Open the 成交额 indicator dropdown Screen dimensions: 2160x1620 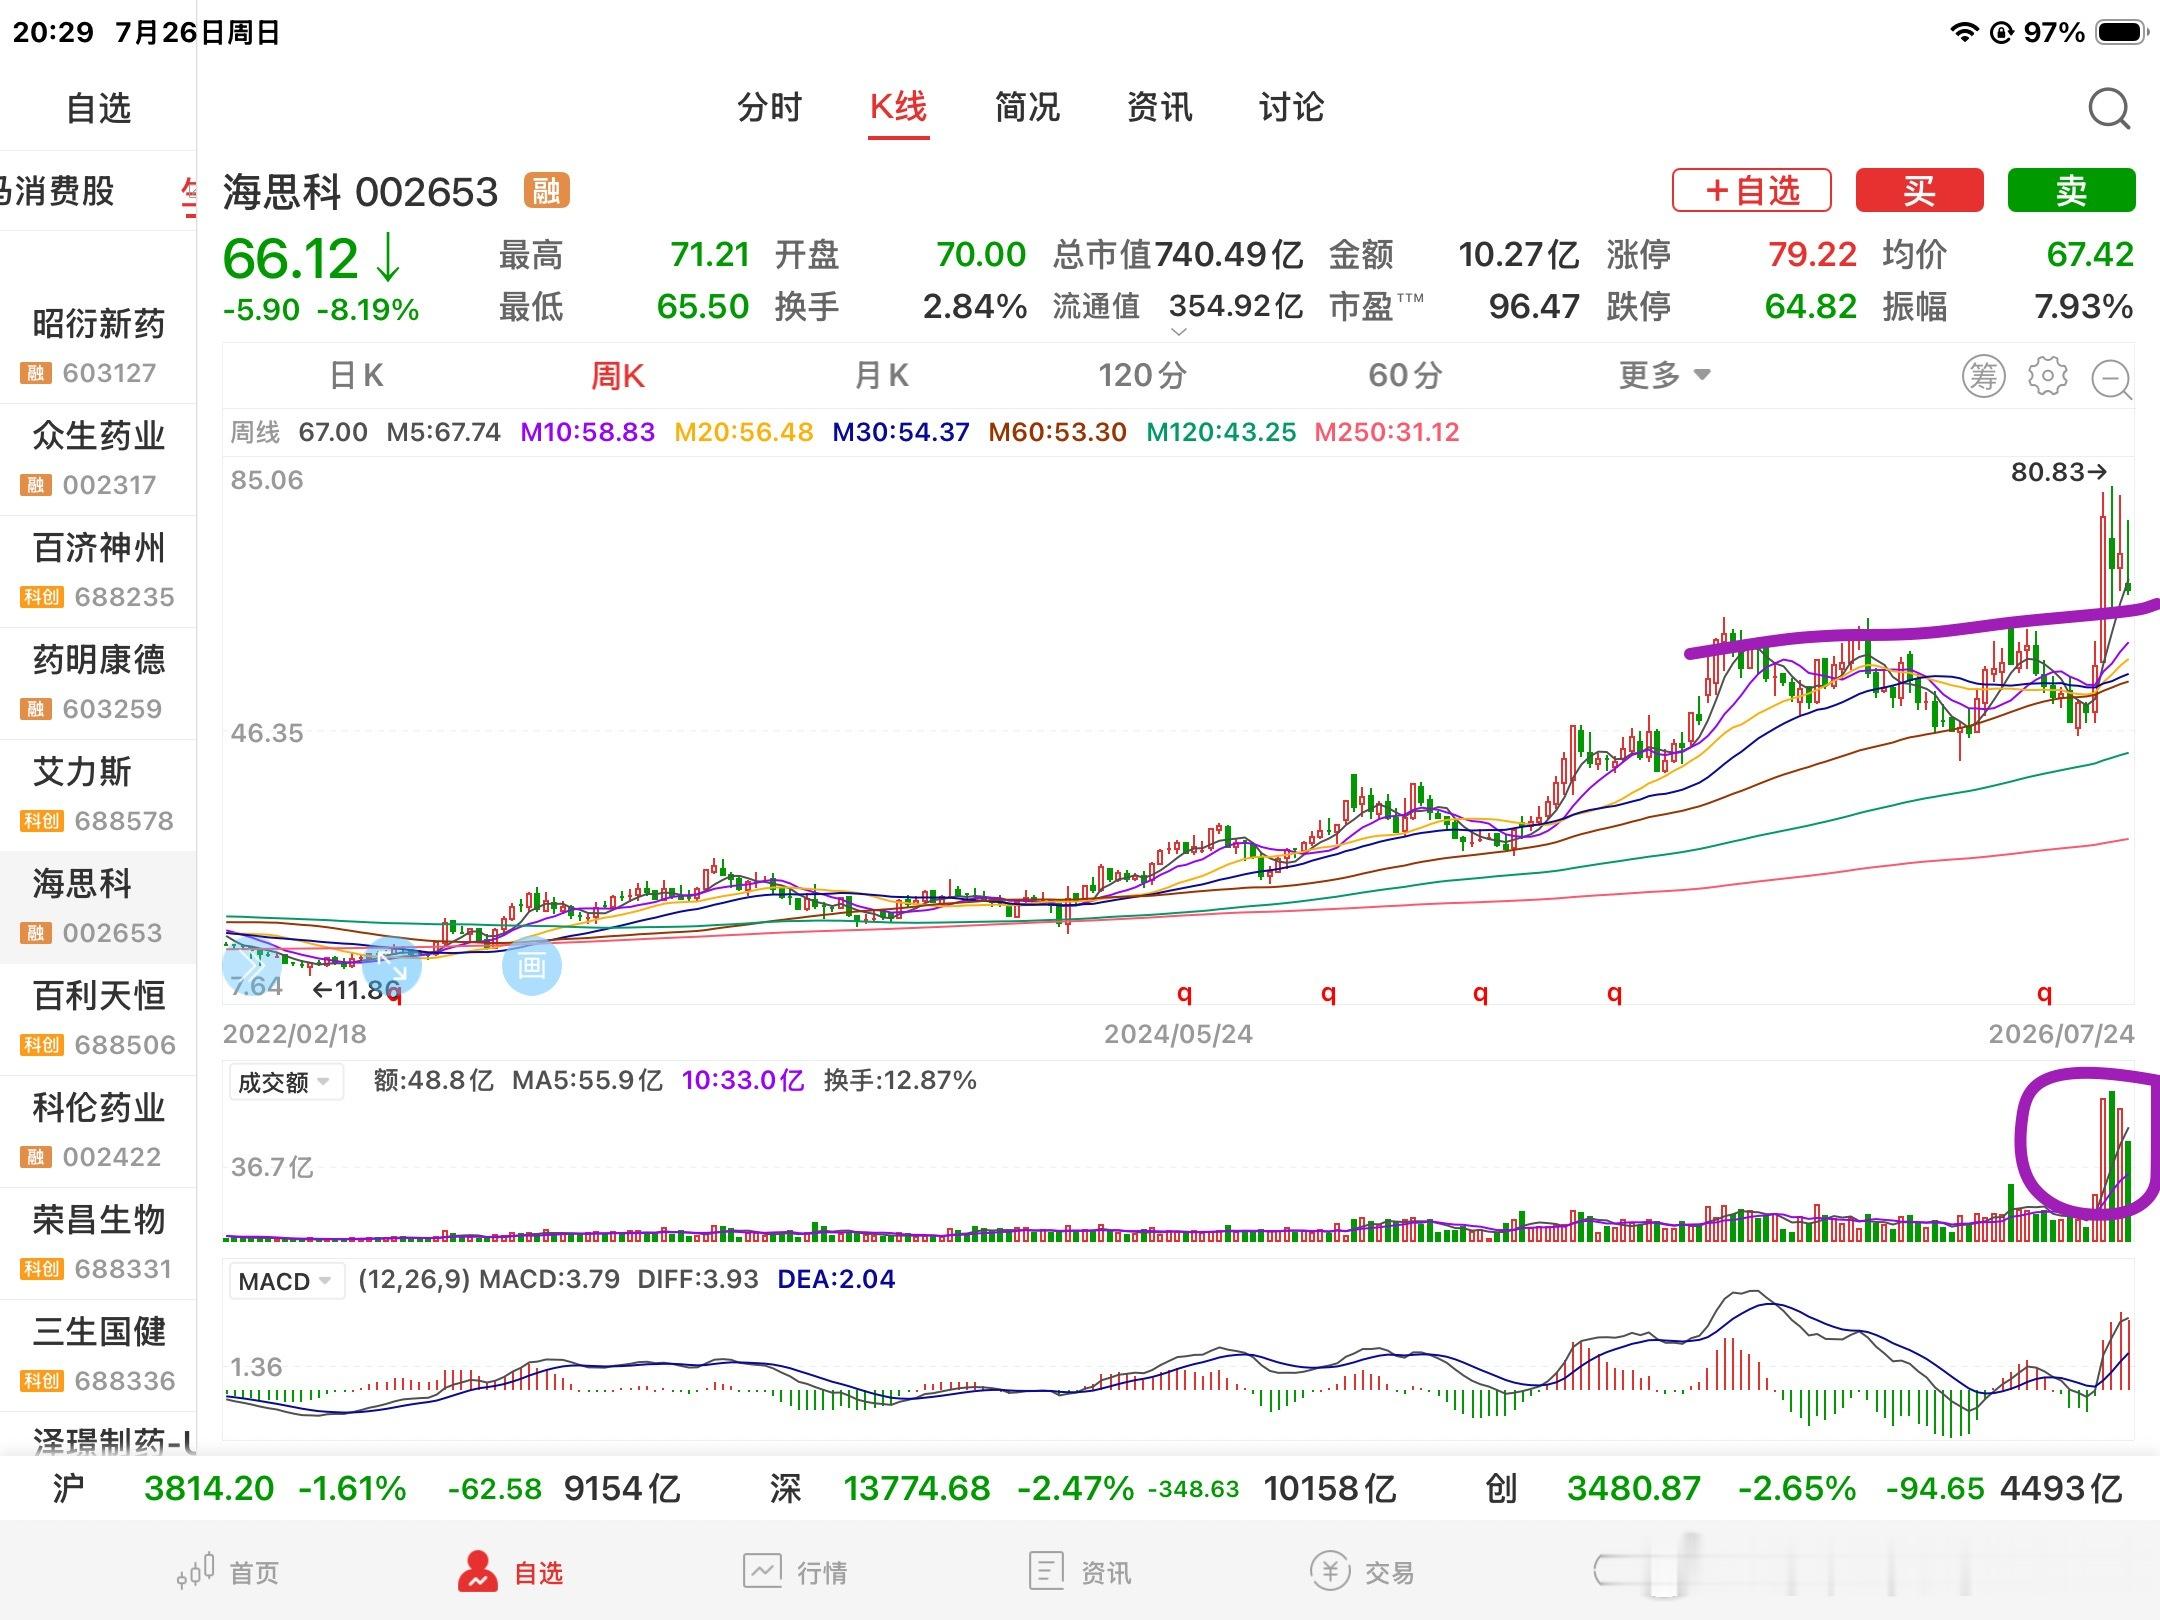coord(286,1082)
